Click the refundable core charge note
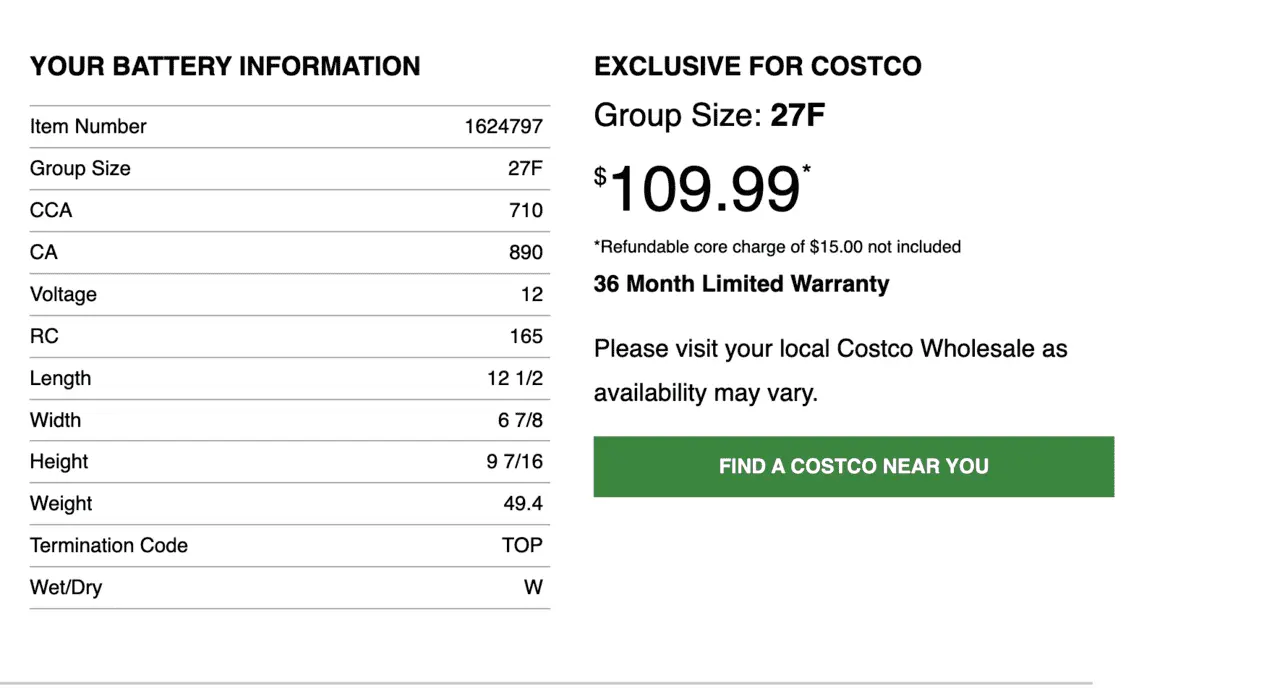 point(777,246)
